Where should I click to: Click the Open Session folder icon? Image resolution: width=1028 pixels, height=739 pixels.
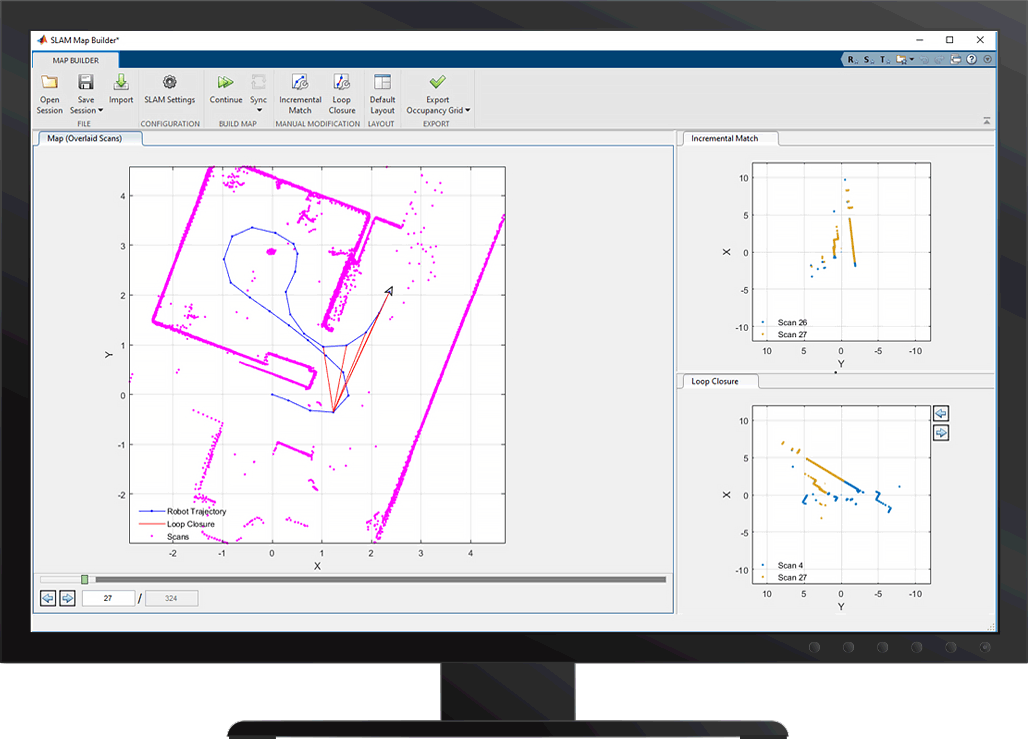(49, 83)
